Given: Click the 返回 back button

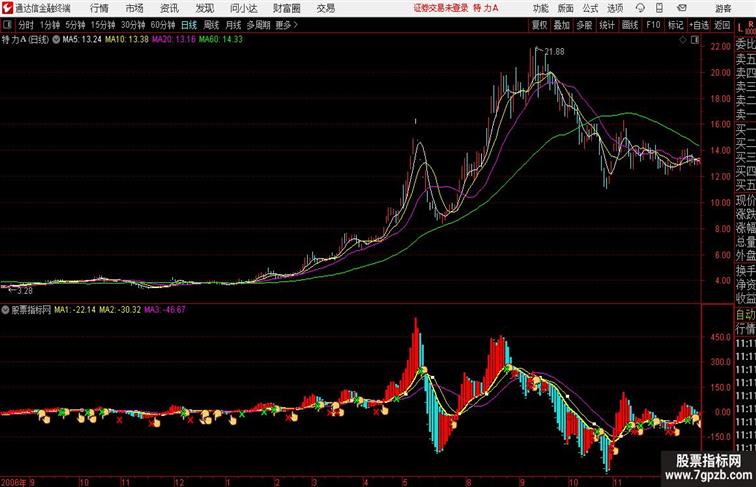Looking at the screenshot, I should tap(722, 25).
